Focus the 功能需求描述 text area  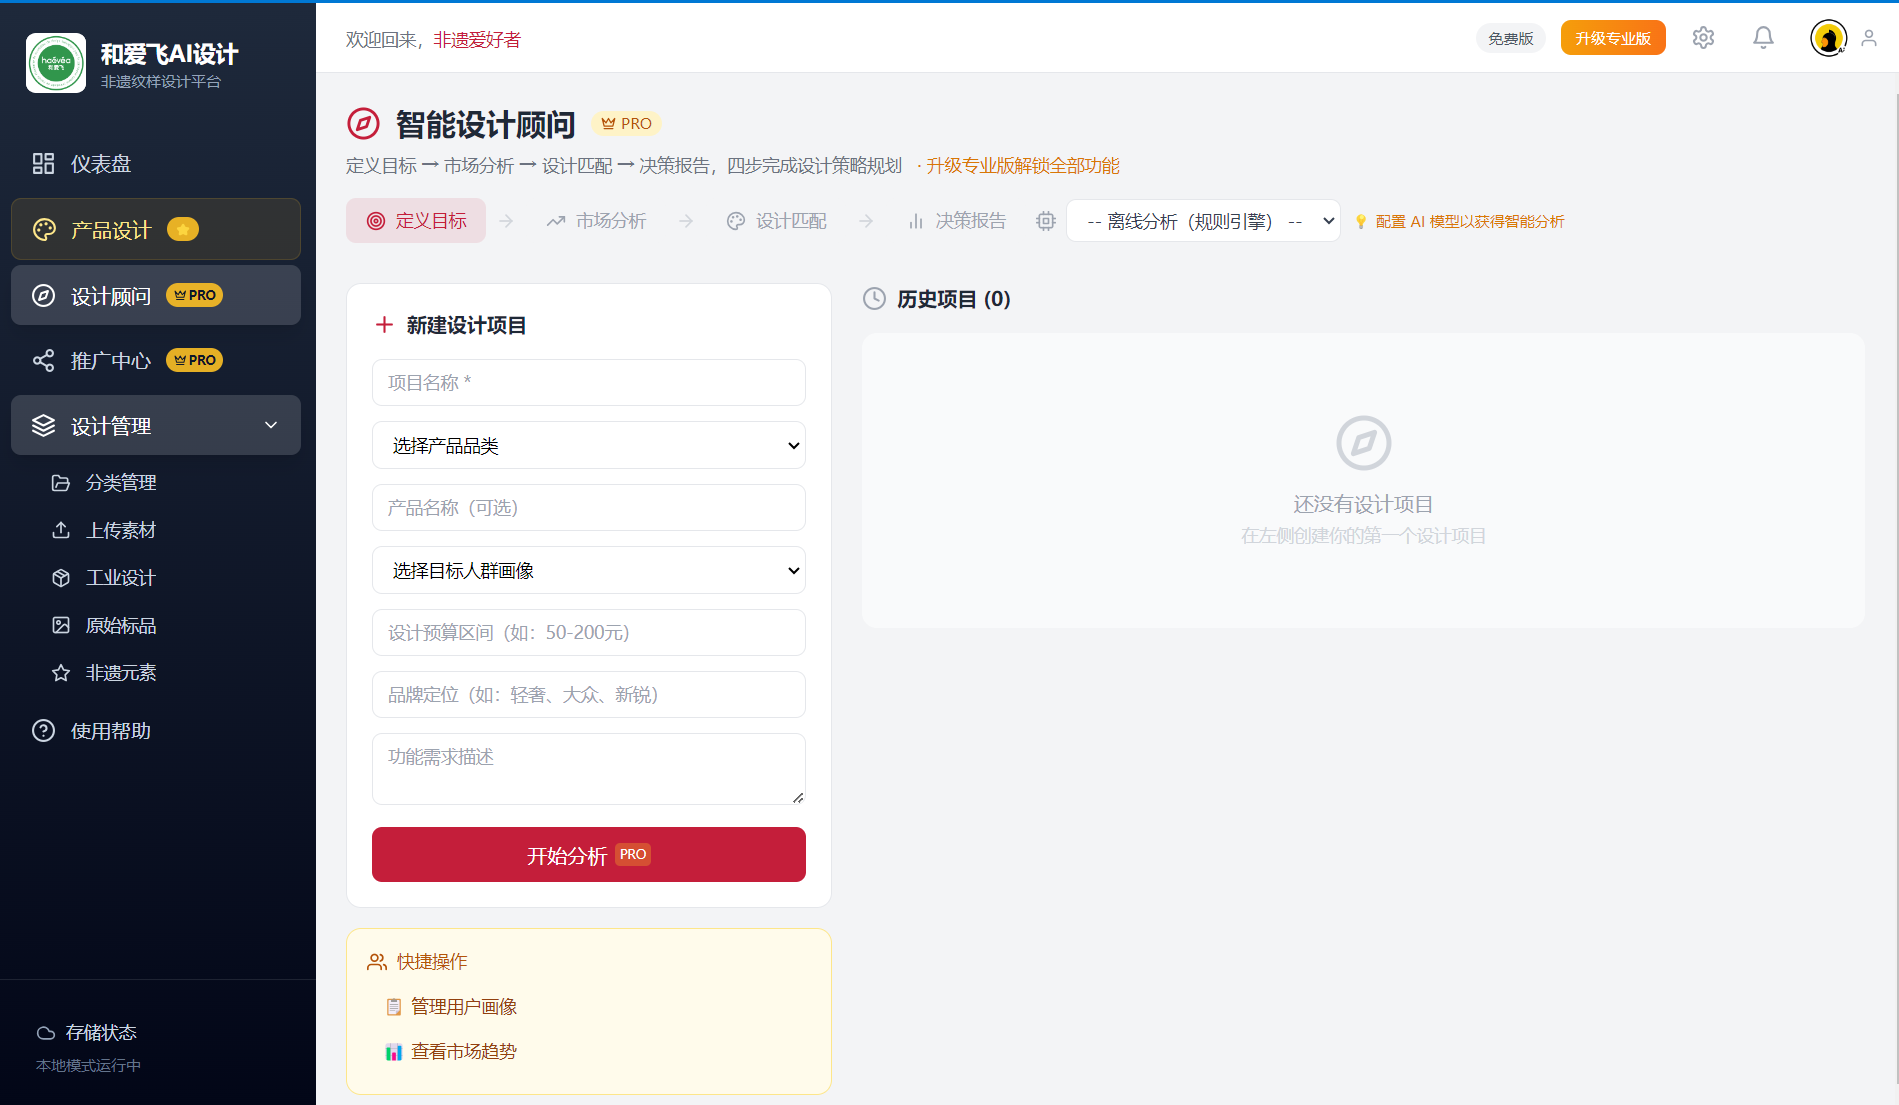589,769
